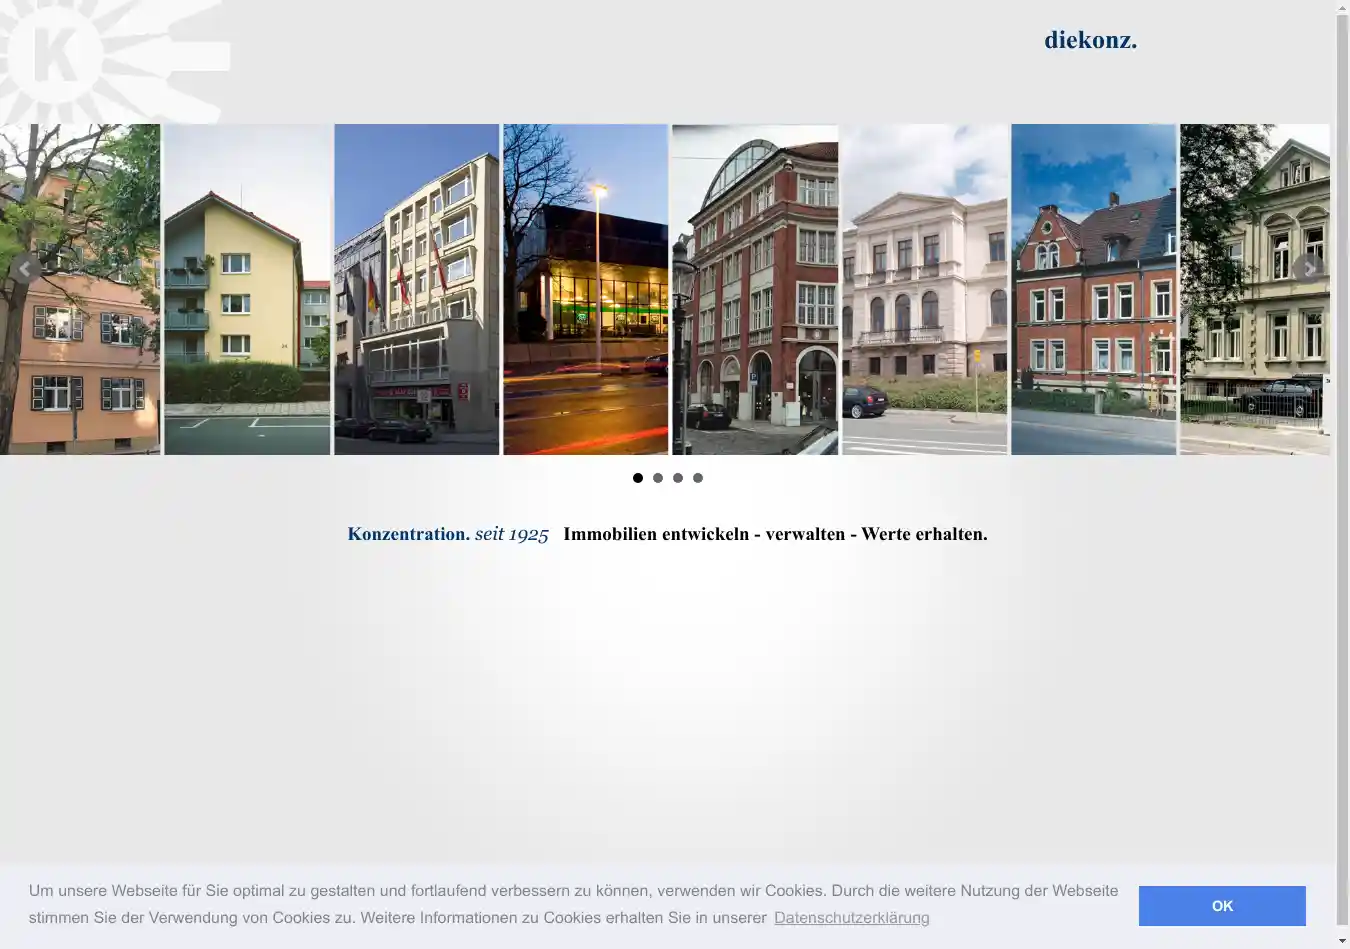Click the scrollbar down arrow
1350x949 pixels.
click(1342, 941)
